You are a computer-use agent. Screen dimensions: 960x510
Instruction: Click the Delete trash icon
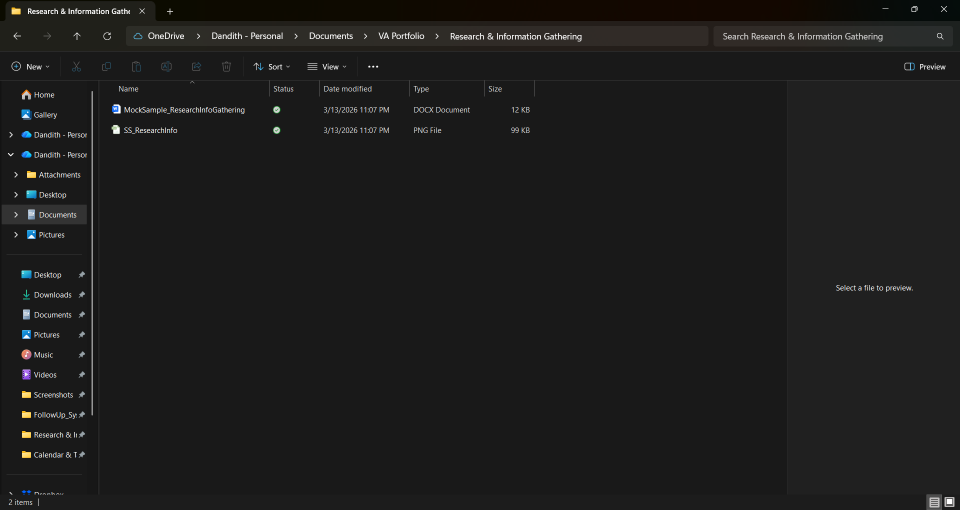click(x=227, y=67)
